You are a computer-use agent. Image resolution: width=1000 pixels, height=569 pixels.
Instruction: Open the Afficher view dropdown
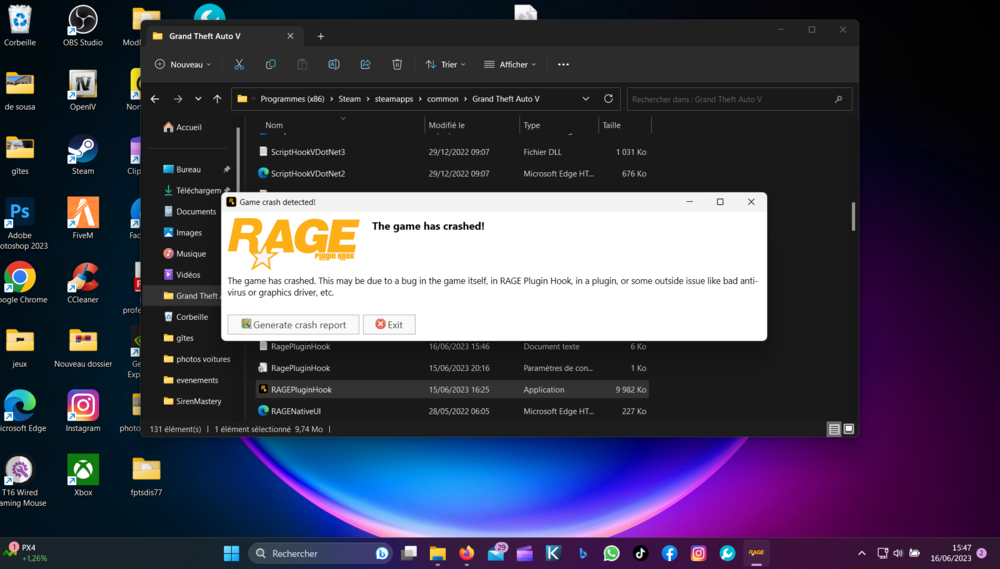click(x=510, y=64)
